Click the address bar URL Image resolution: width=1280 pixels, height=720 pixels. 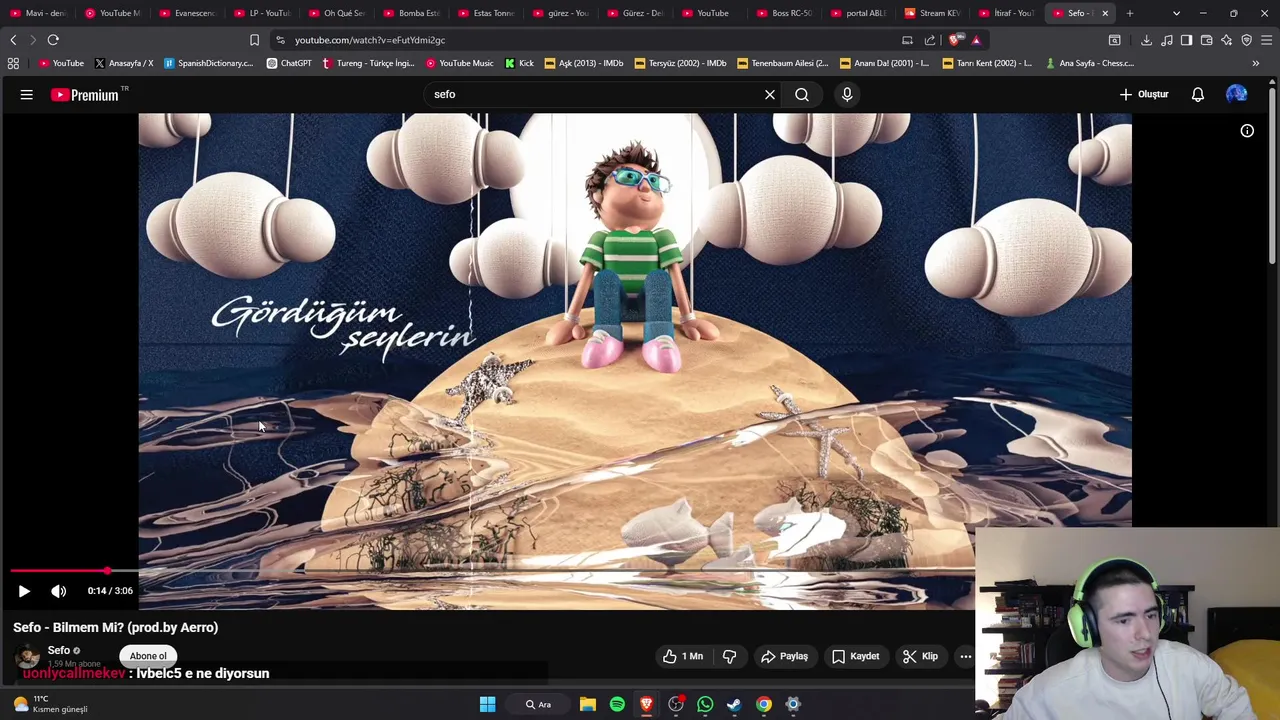tap(370, 40)
